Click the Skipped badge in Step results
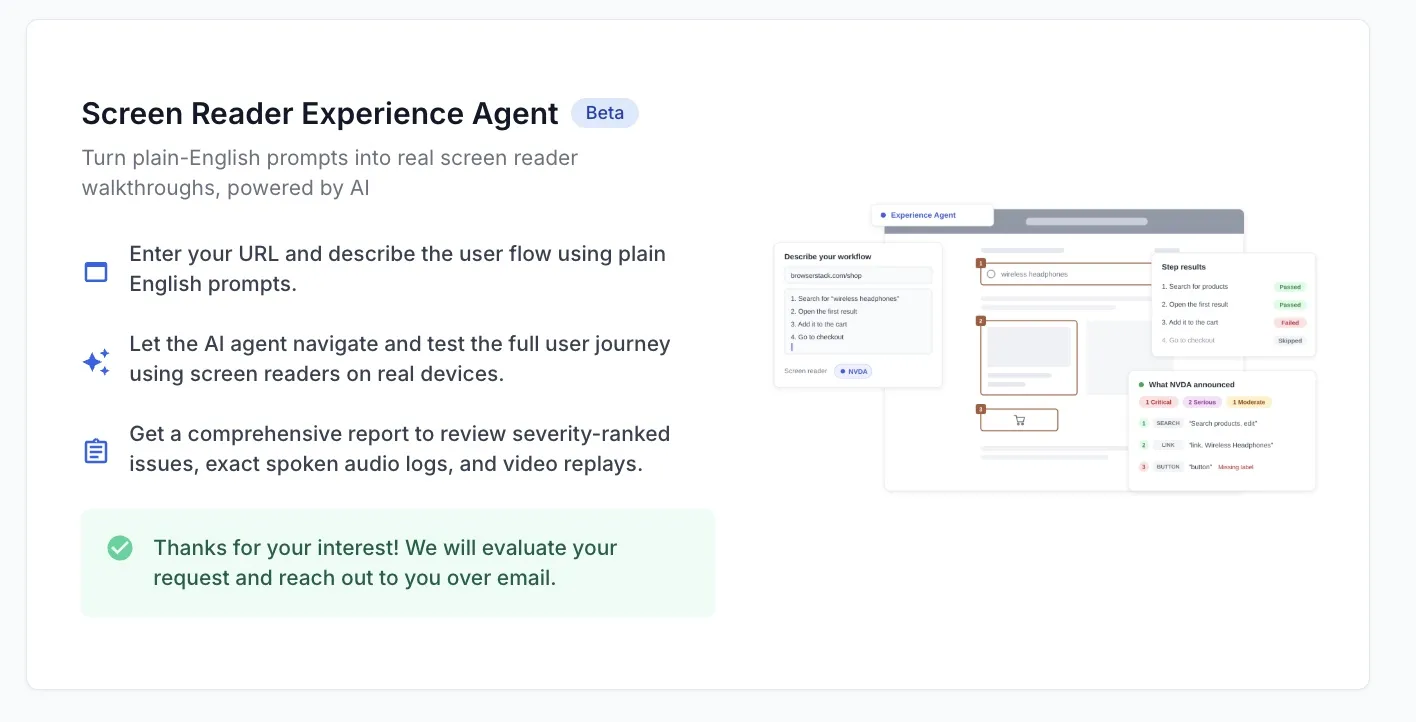This screenshot has width=1416, height=722. pos(1290,341)
